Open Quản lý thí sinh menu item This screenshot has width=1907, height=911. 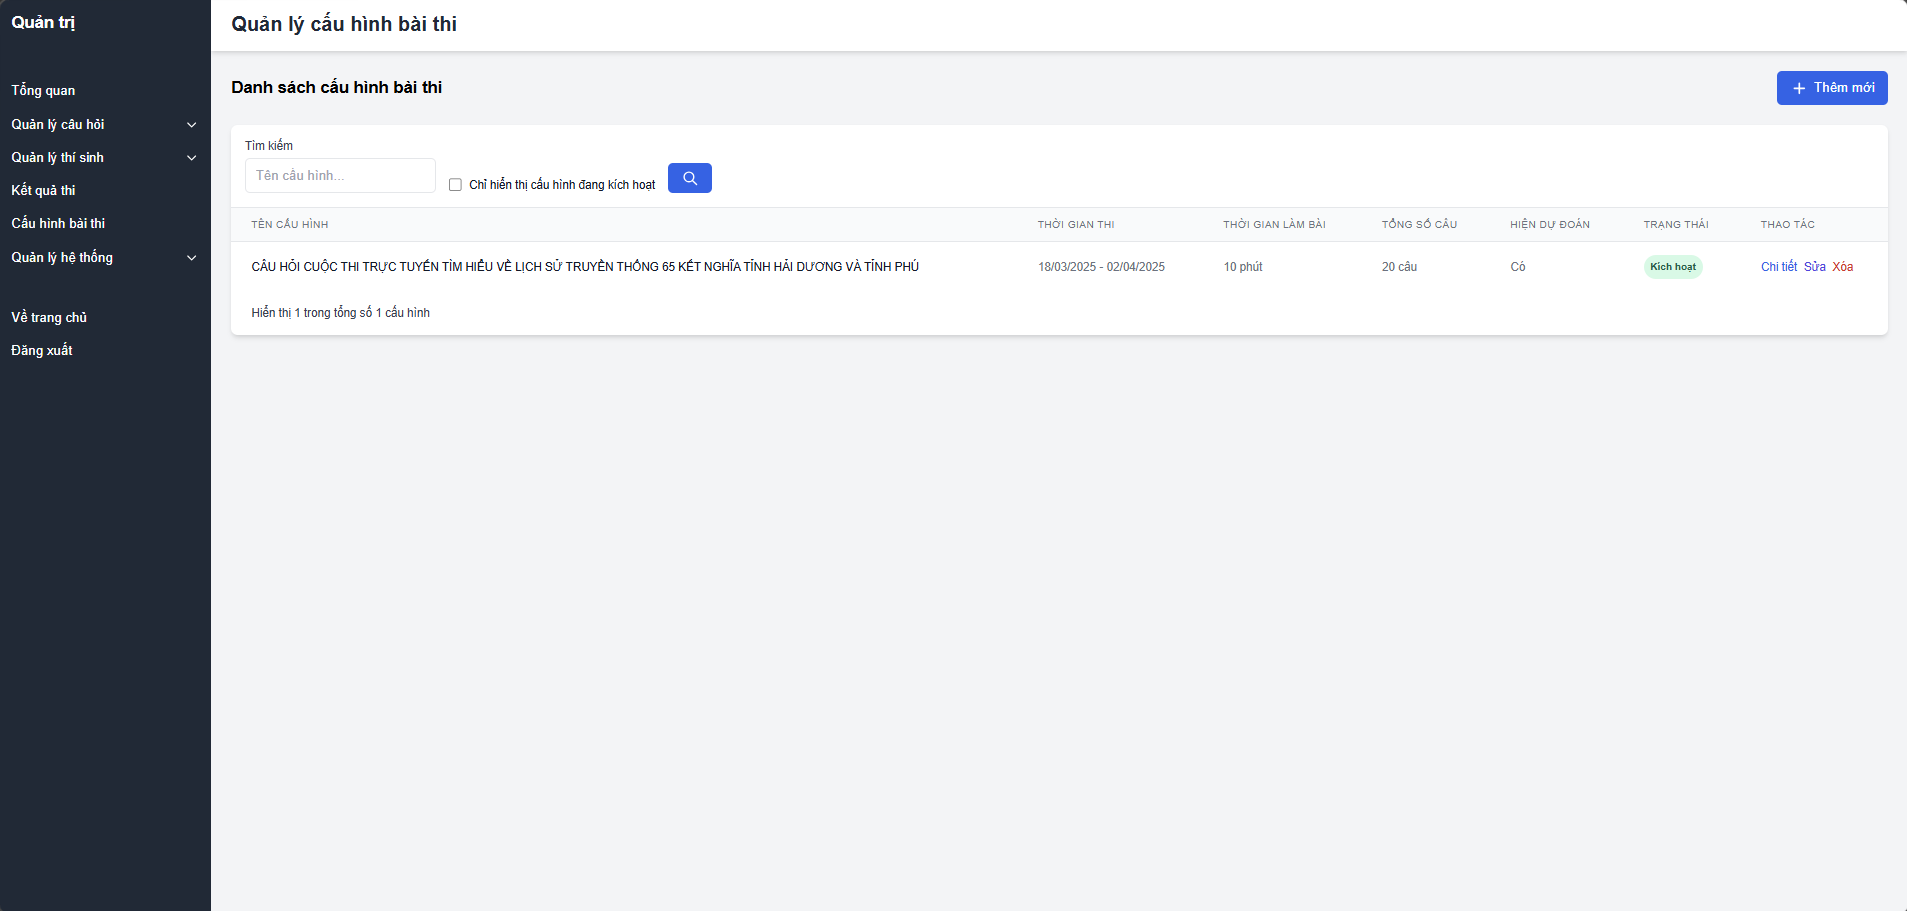(x=57, y=157)
